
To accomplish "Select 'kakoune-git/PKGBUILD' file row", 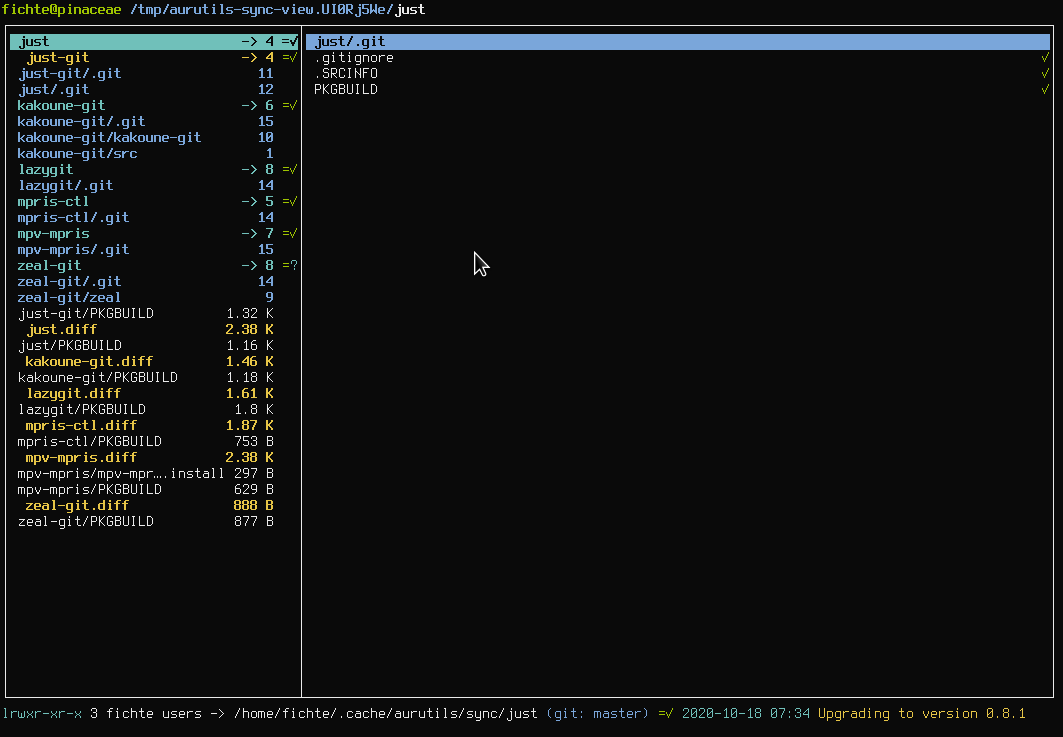I will coord(154,378).
